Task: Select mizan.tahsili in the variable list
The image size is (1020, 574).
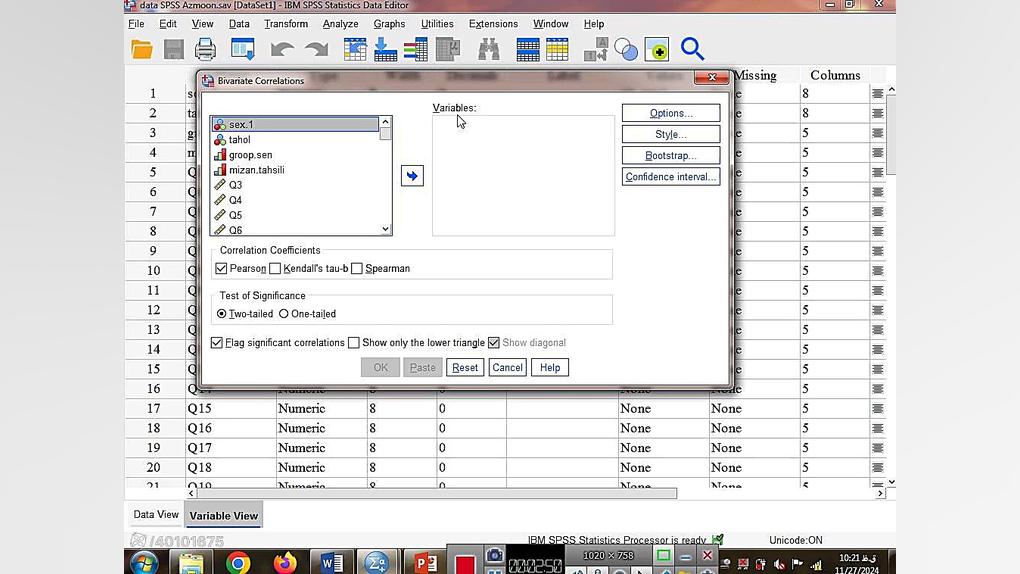Action: click(295, 170)
